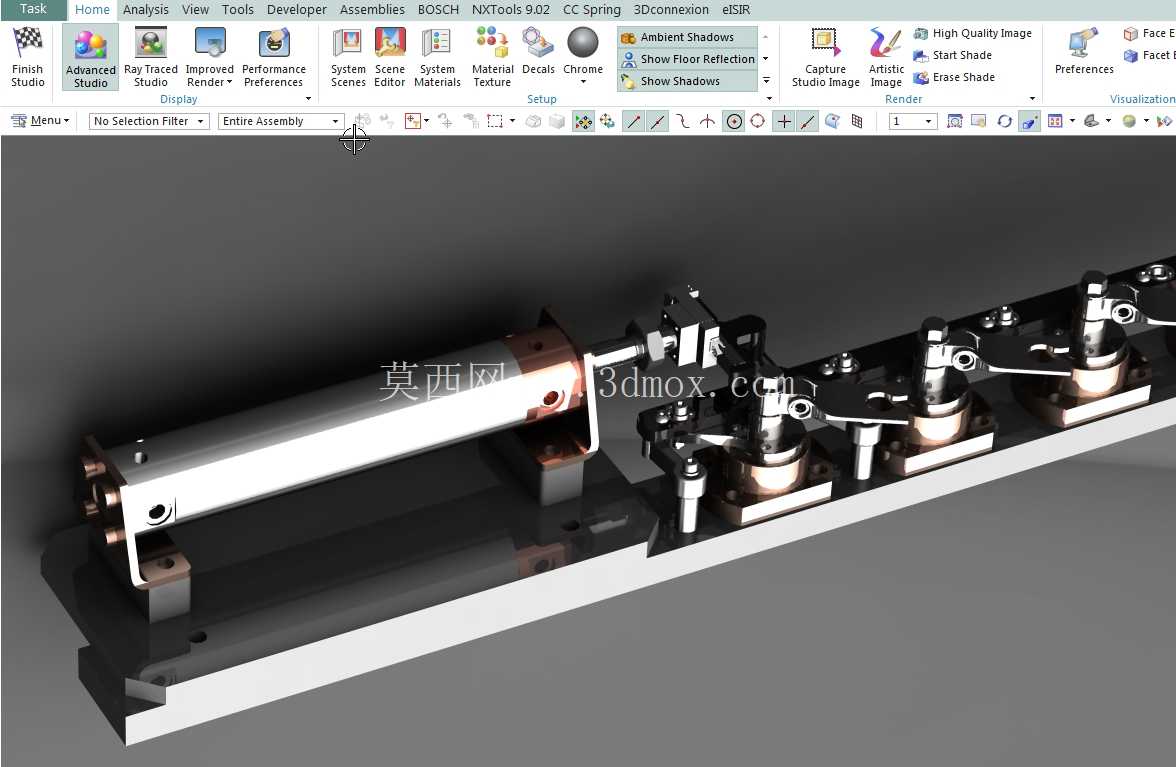Toggle snap to intersection point

coord(707,121)
